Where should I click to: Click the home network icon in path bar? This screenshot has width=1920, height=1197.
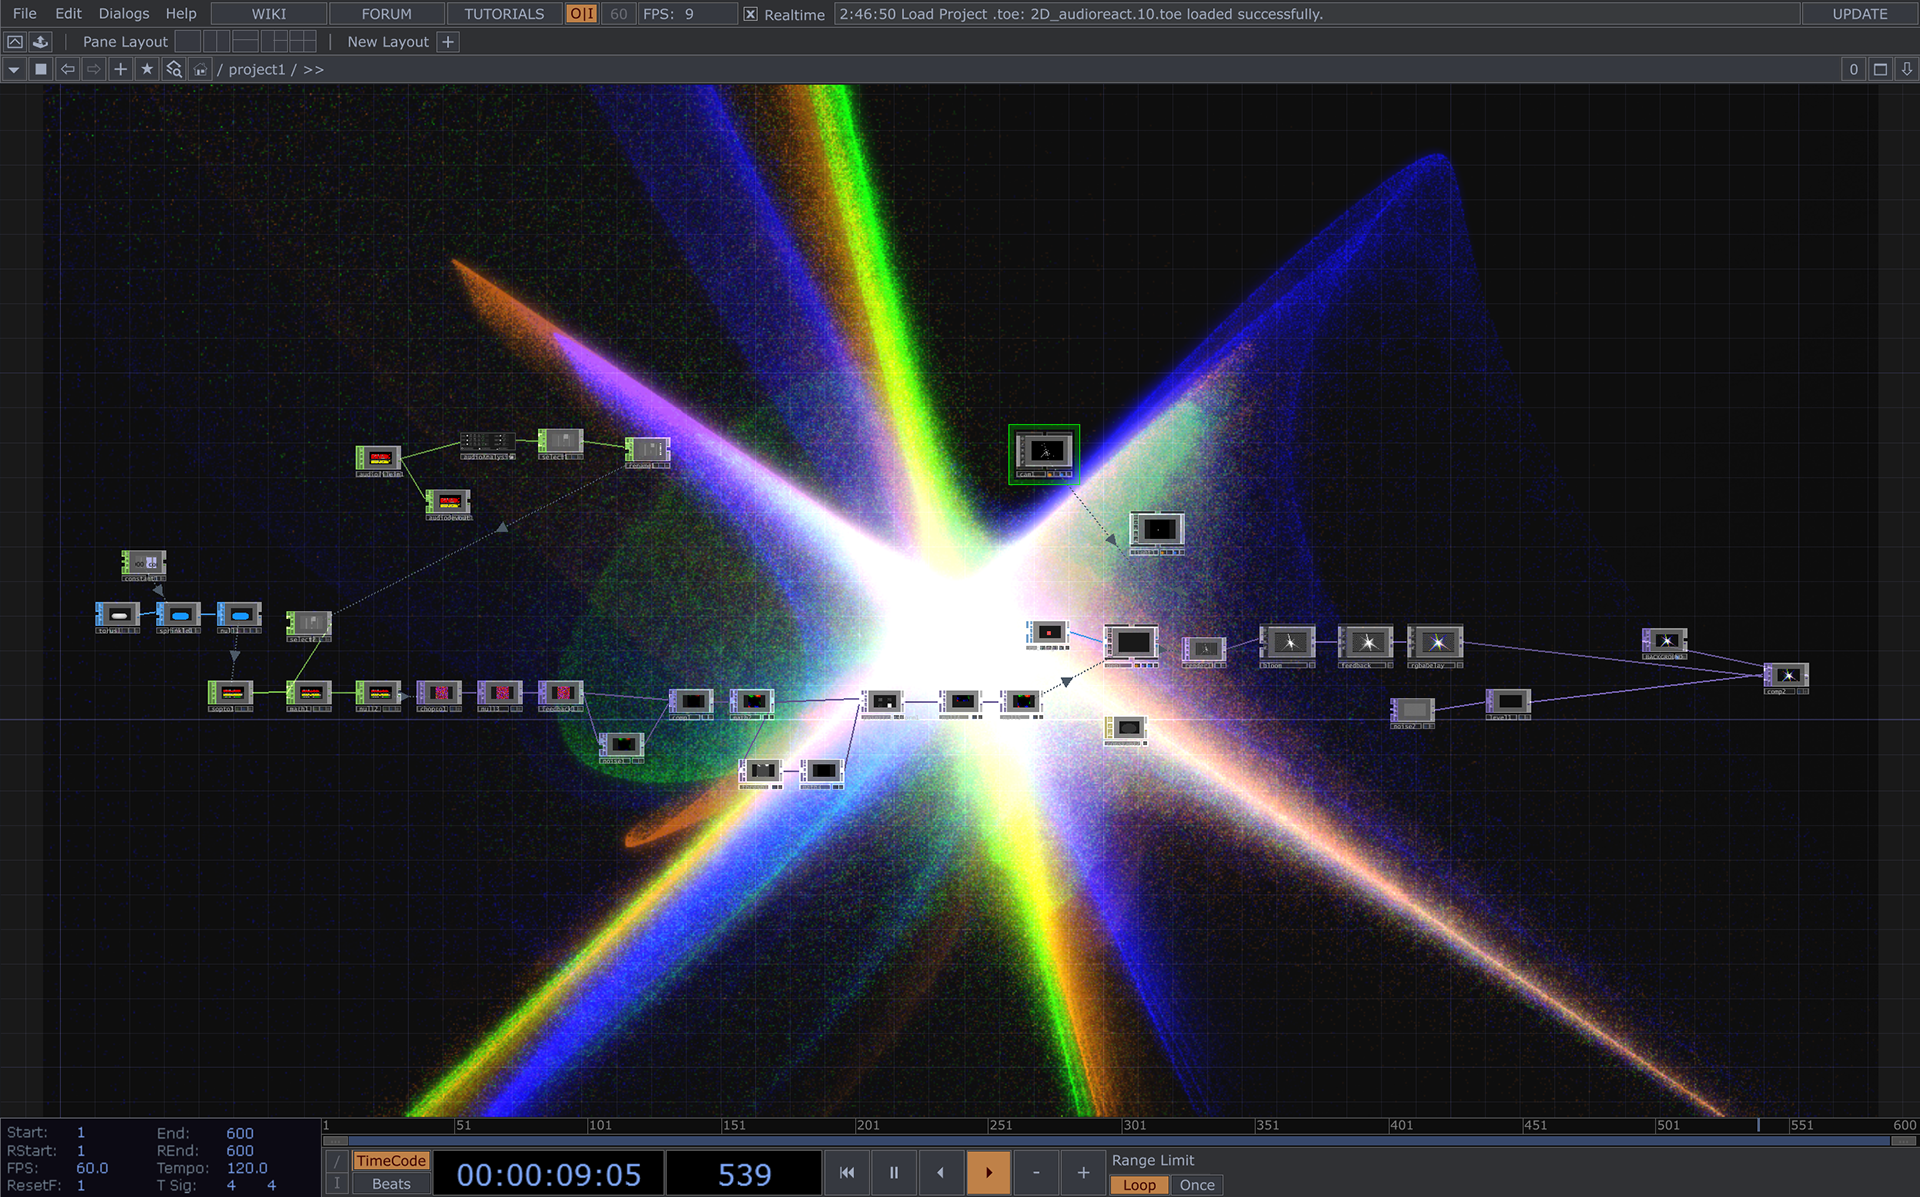tap(200, 69)
